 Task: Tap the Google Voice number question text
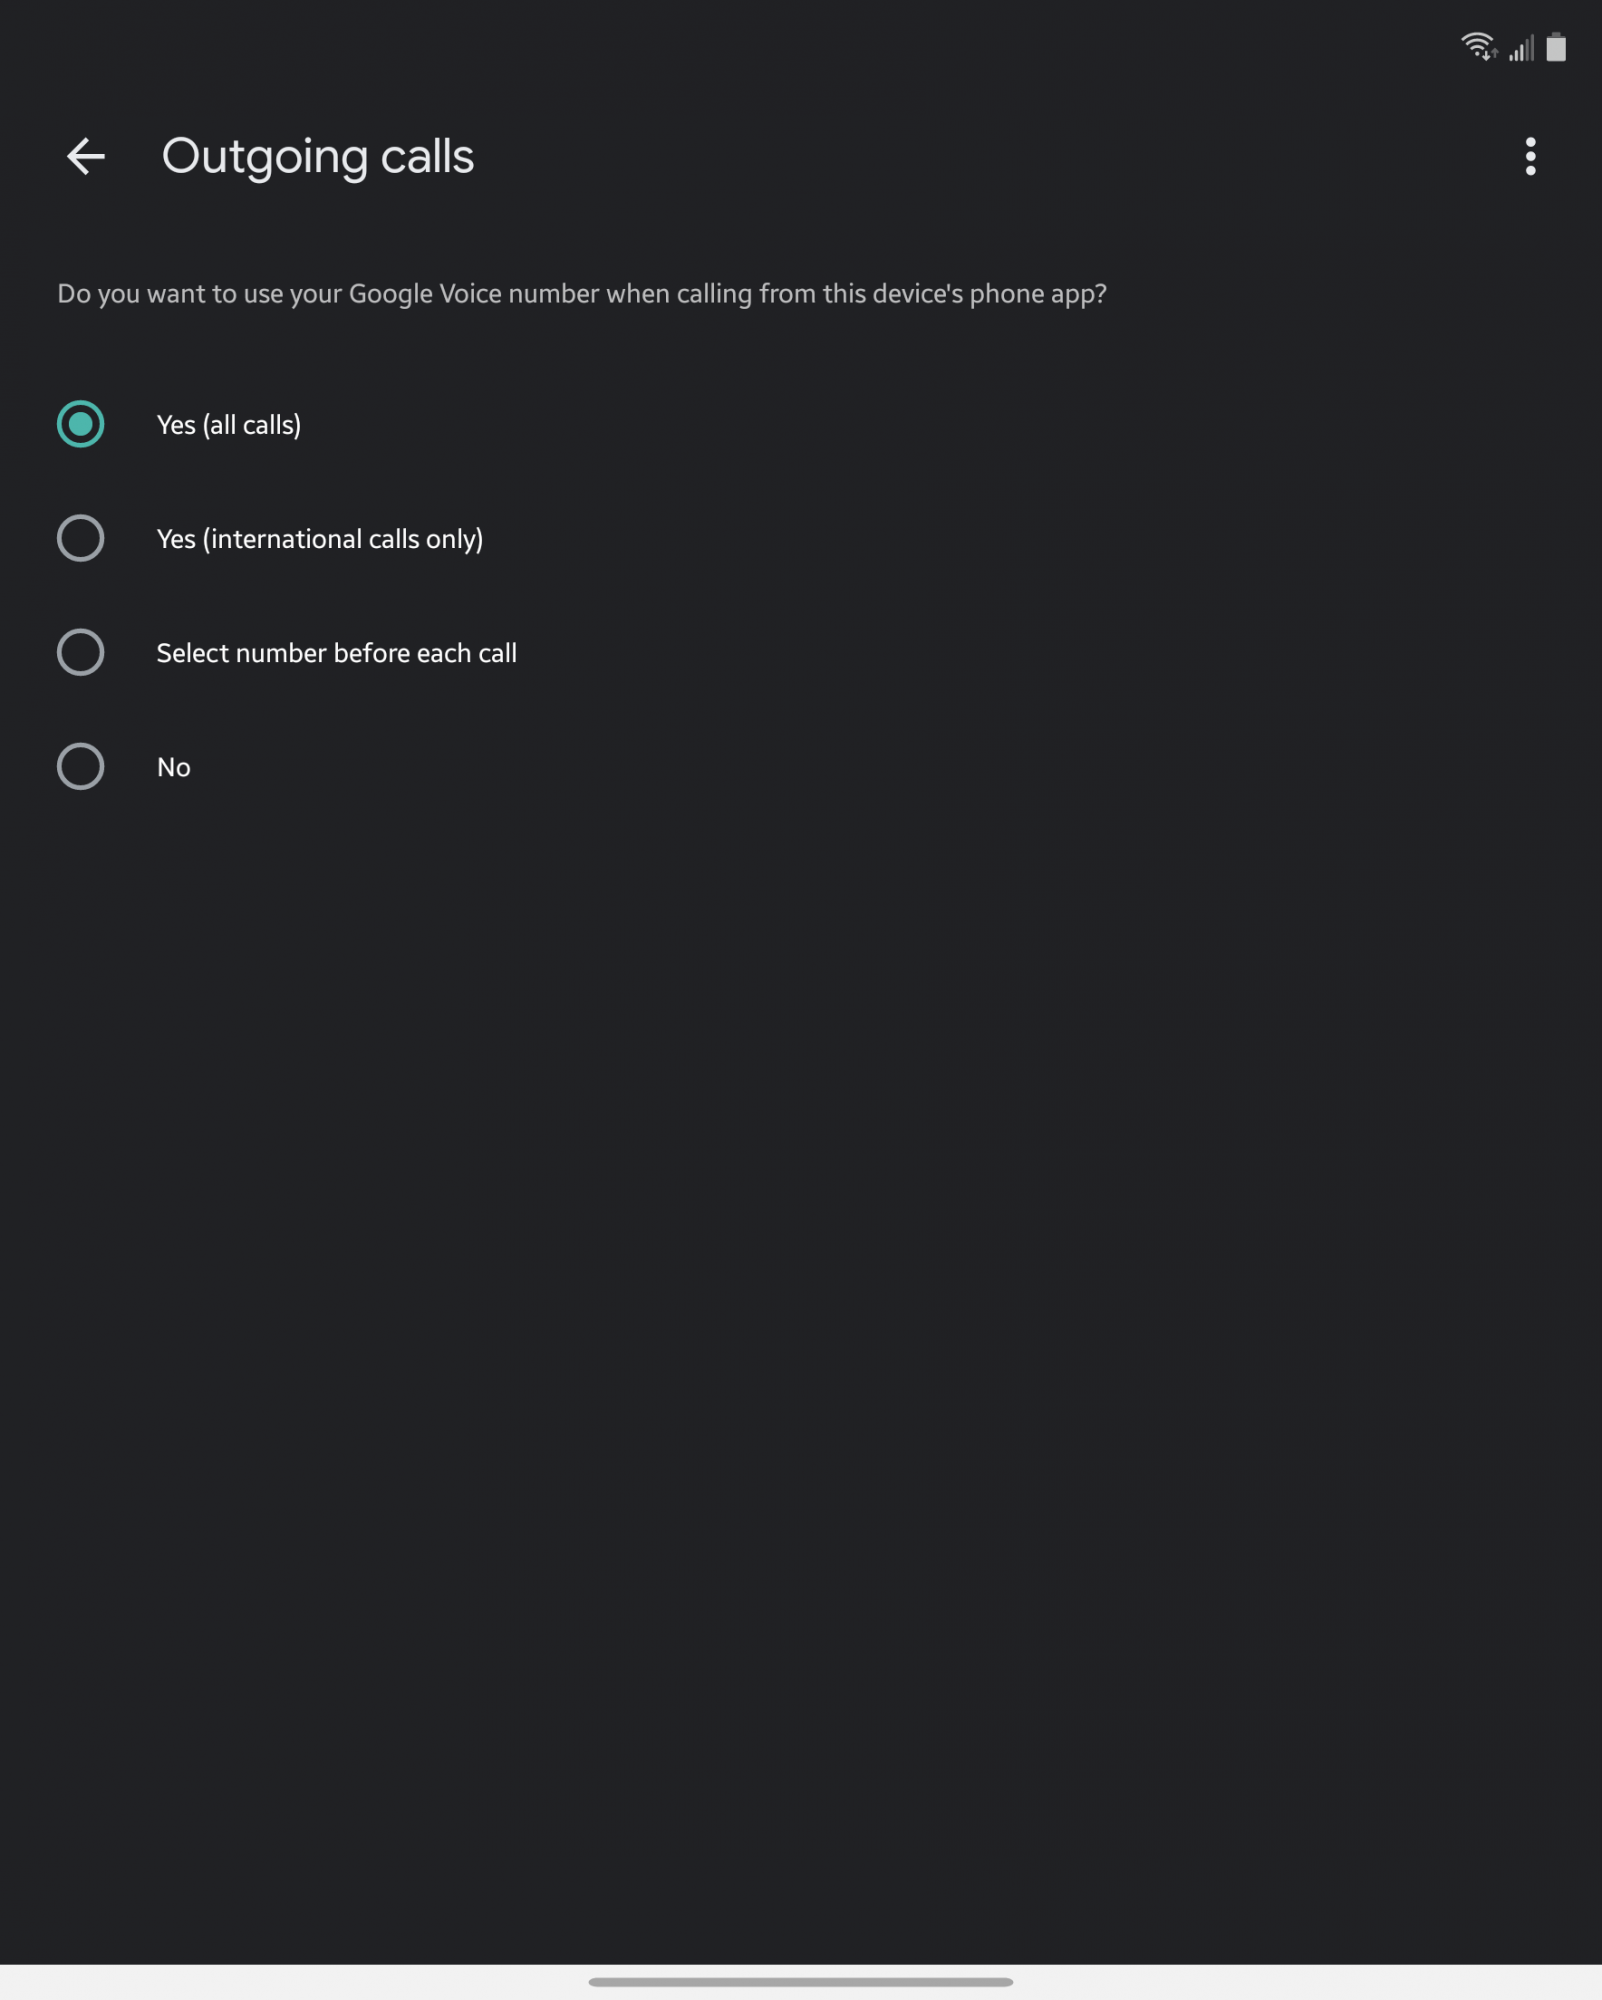582,294
